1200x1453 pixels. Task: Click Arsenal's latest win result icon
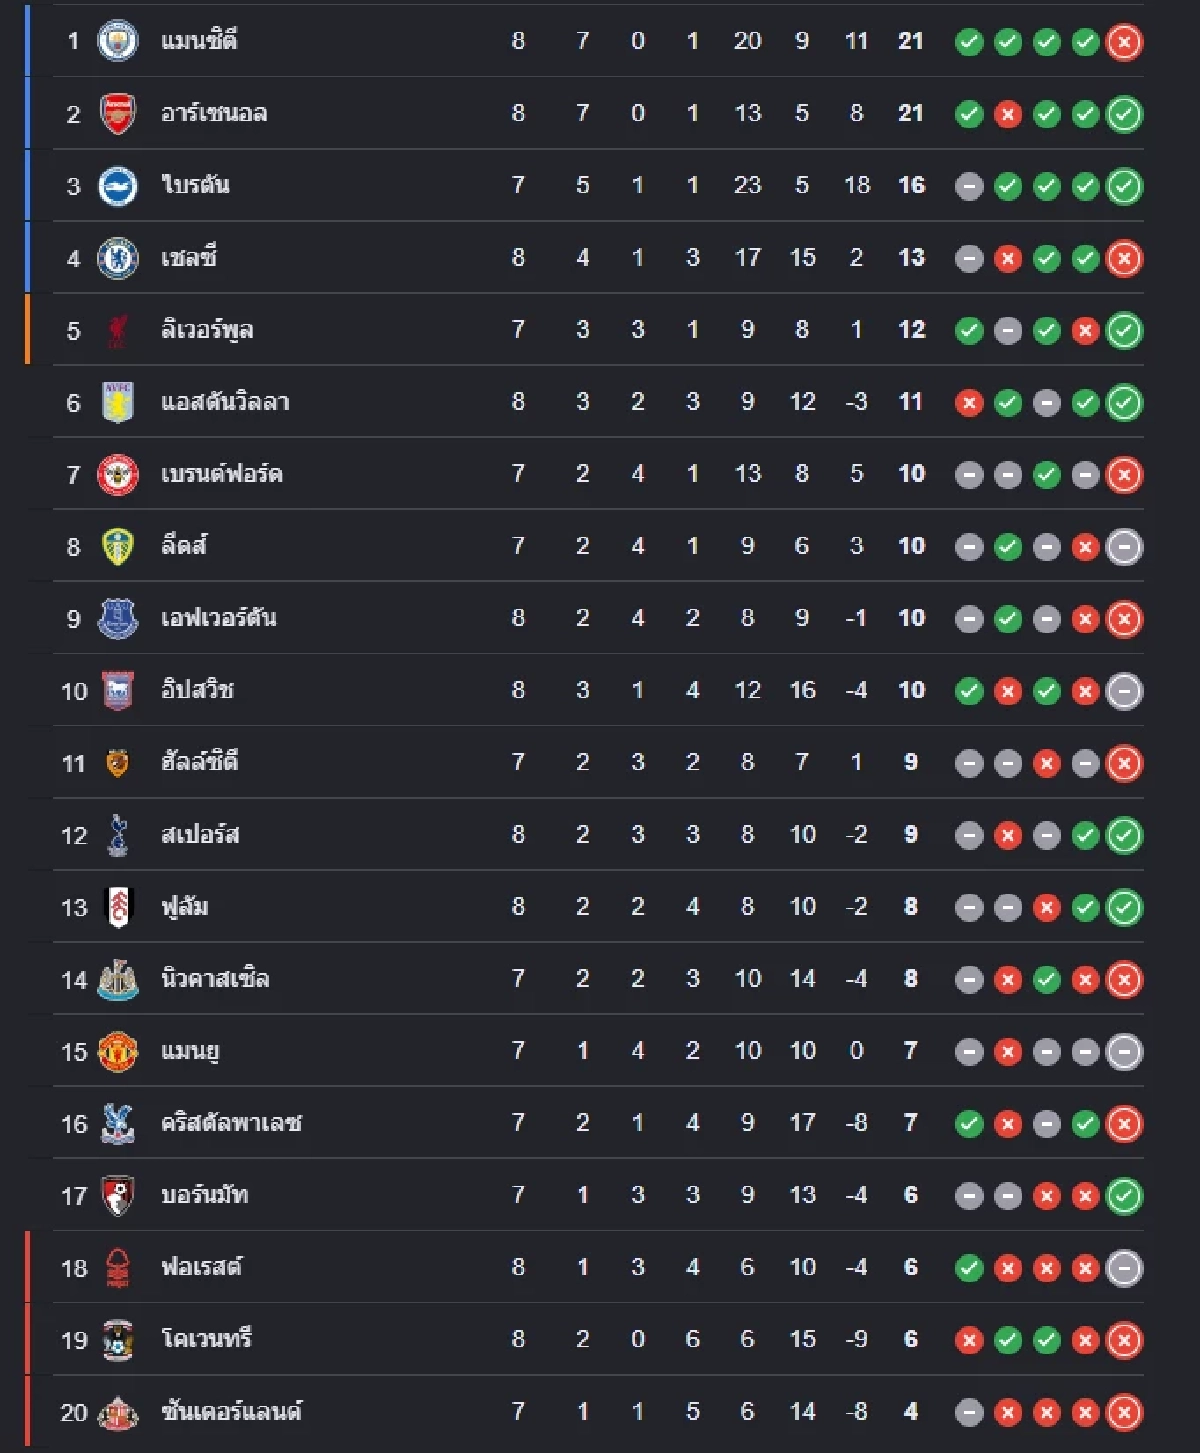pyautogui.click(x=1124, y=114)
